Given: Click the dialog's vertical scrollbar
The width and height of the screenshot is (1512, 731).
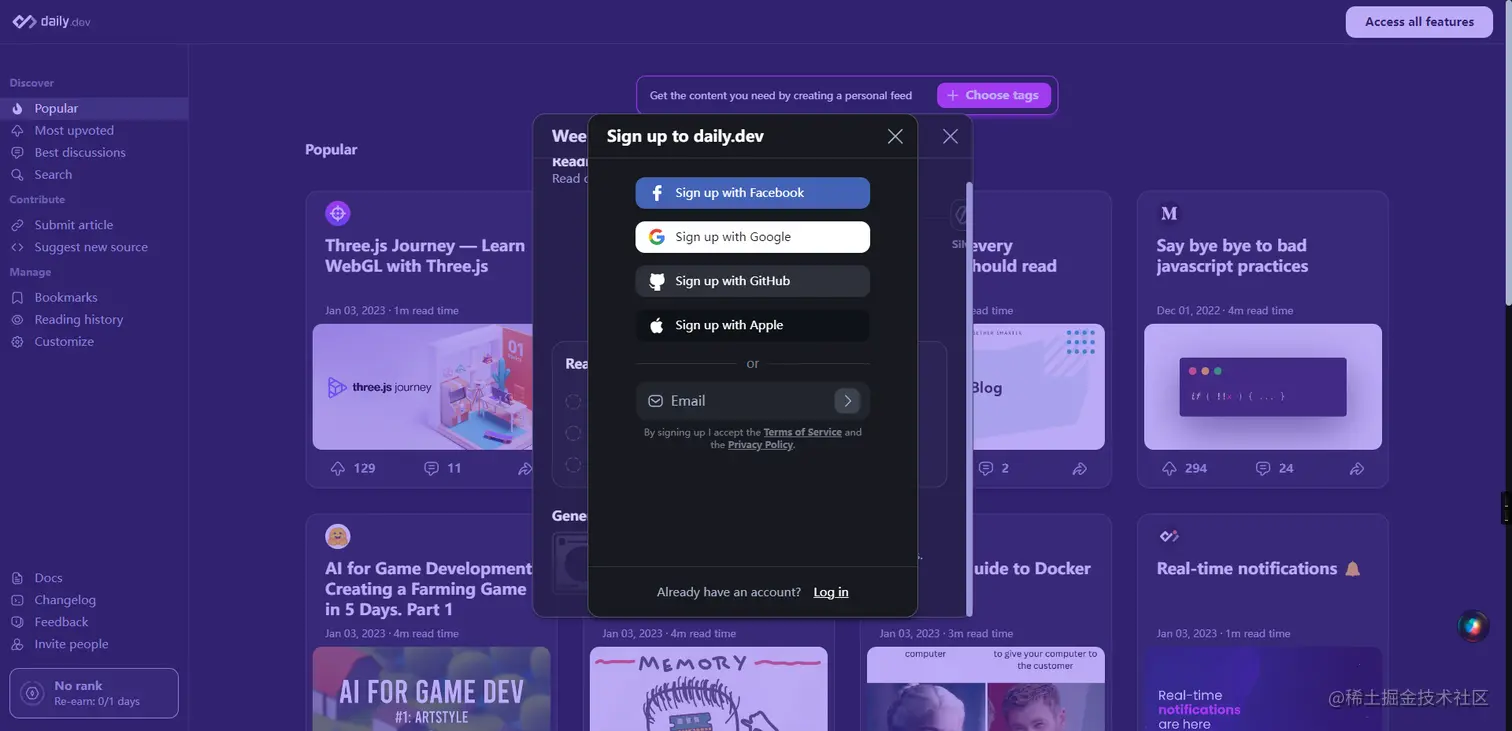Looking at the screenshot, I should (x=968, y=400).
